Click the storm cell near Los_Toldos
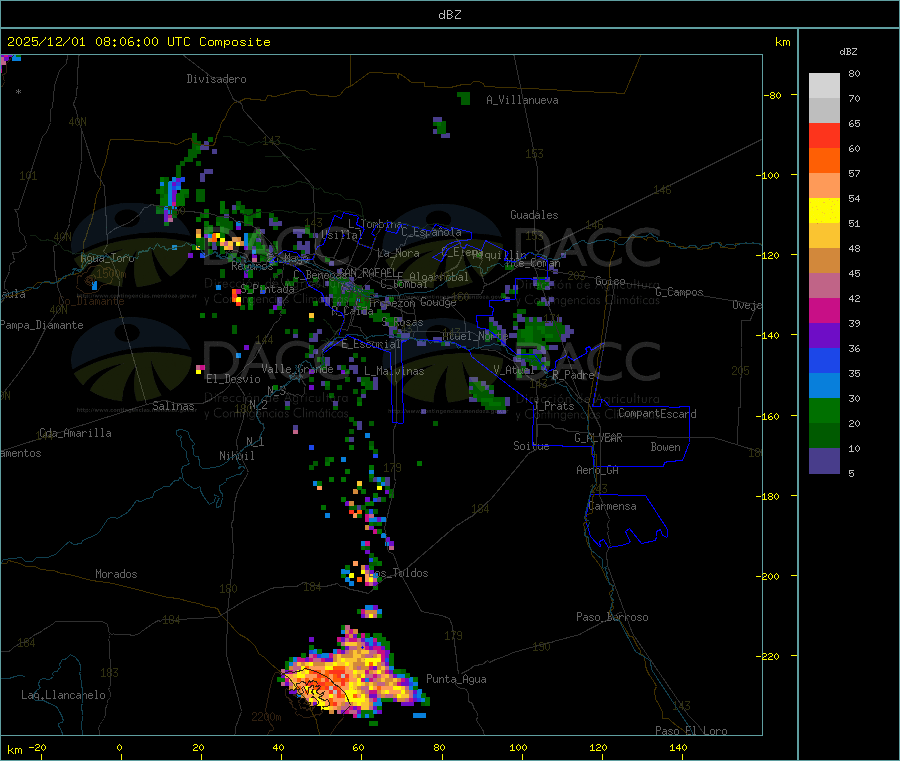 360,575
